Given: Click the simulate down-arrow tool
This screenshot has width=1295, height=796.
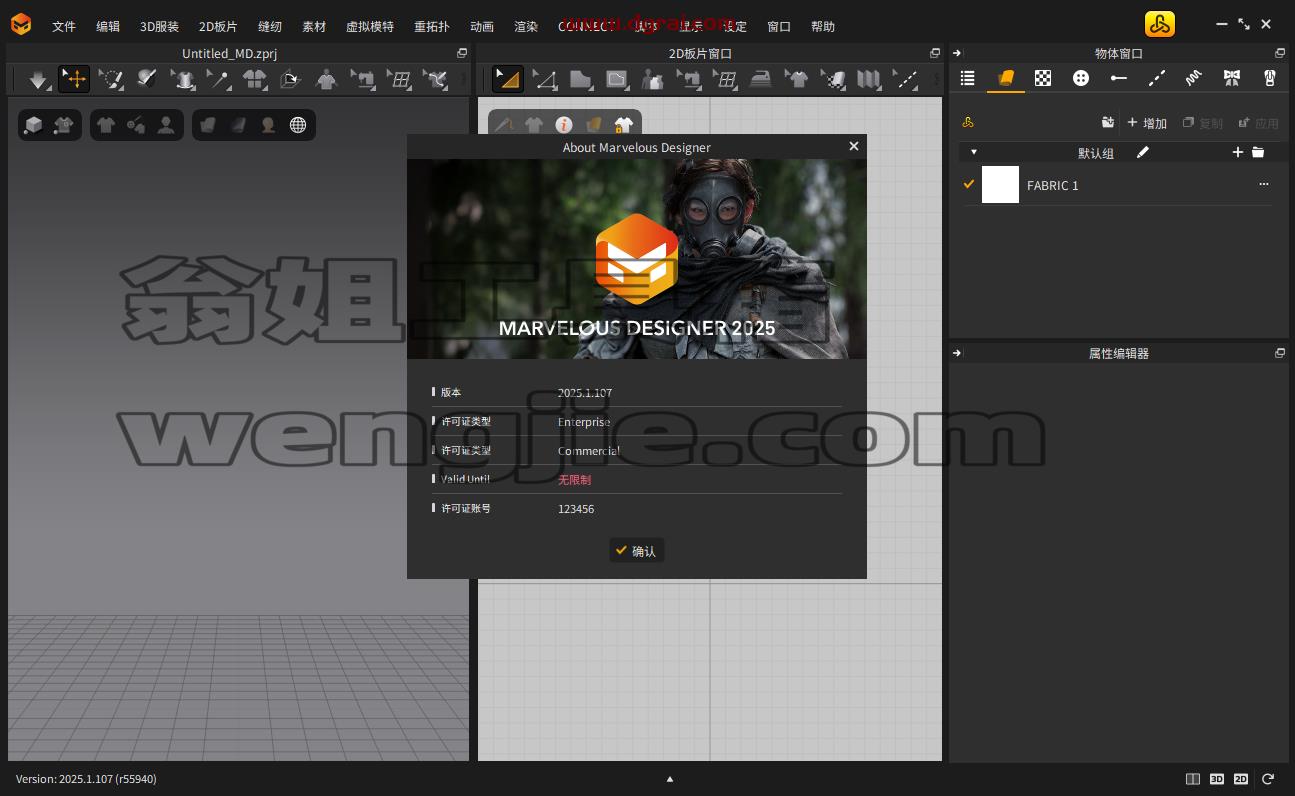Looking at the screenshot, I should [38, 79].
